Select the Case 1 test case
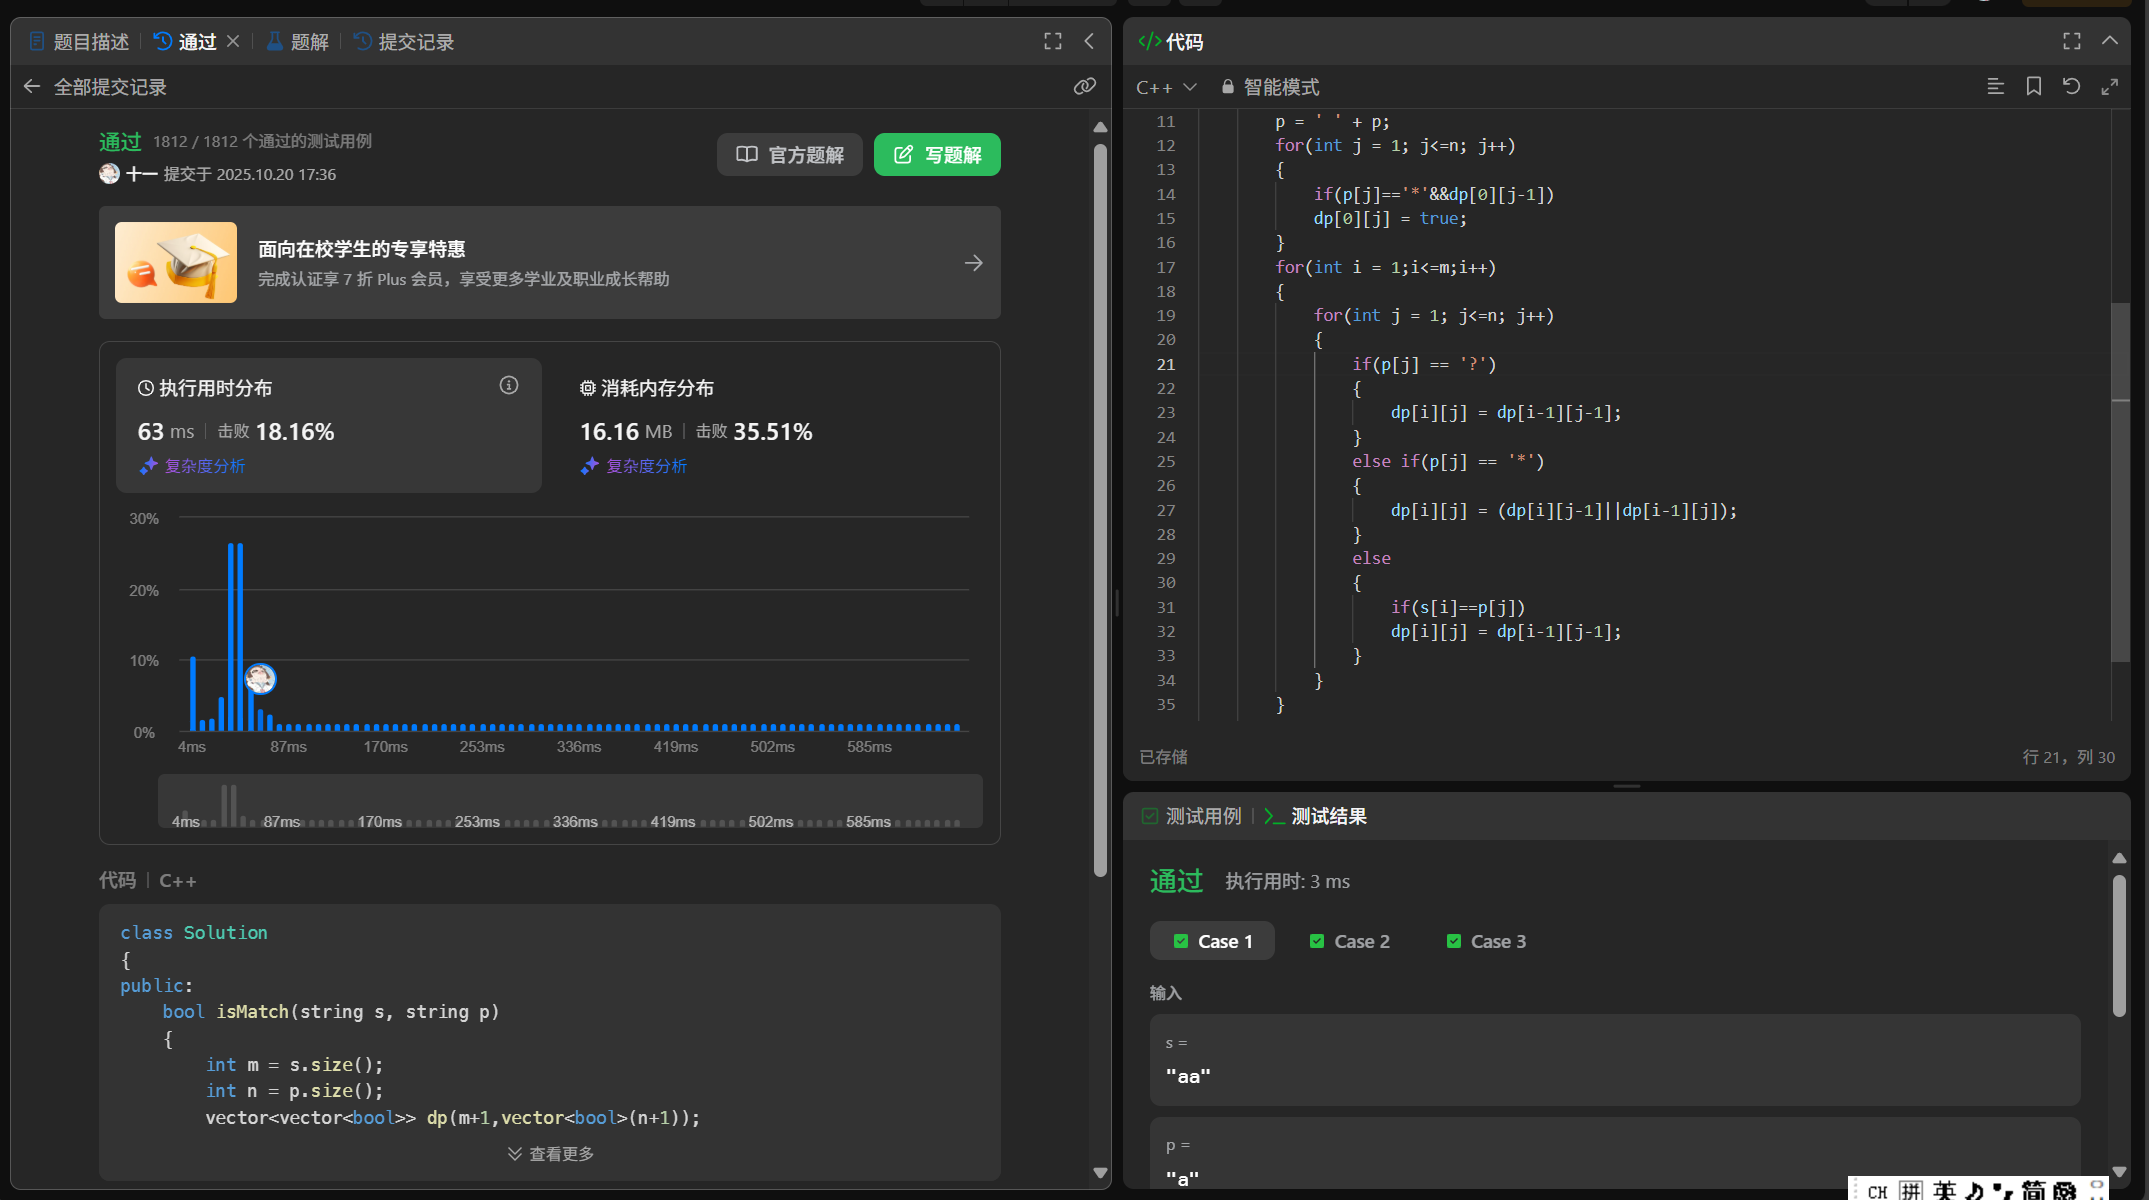 pos(1212,941)
